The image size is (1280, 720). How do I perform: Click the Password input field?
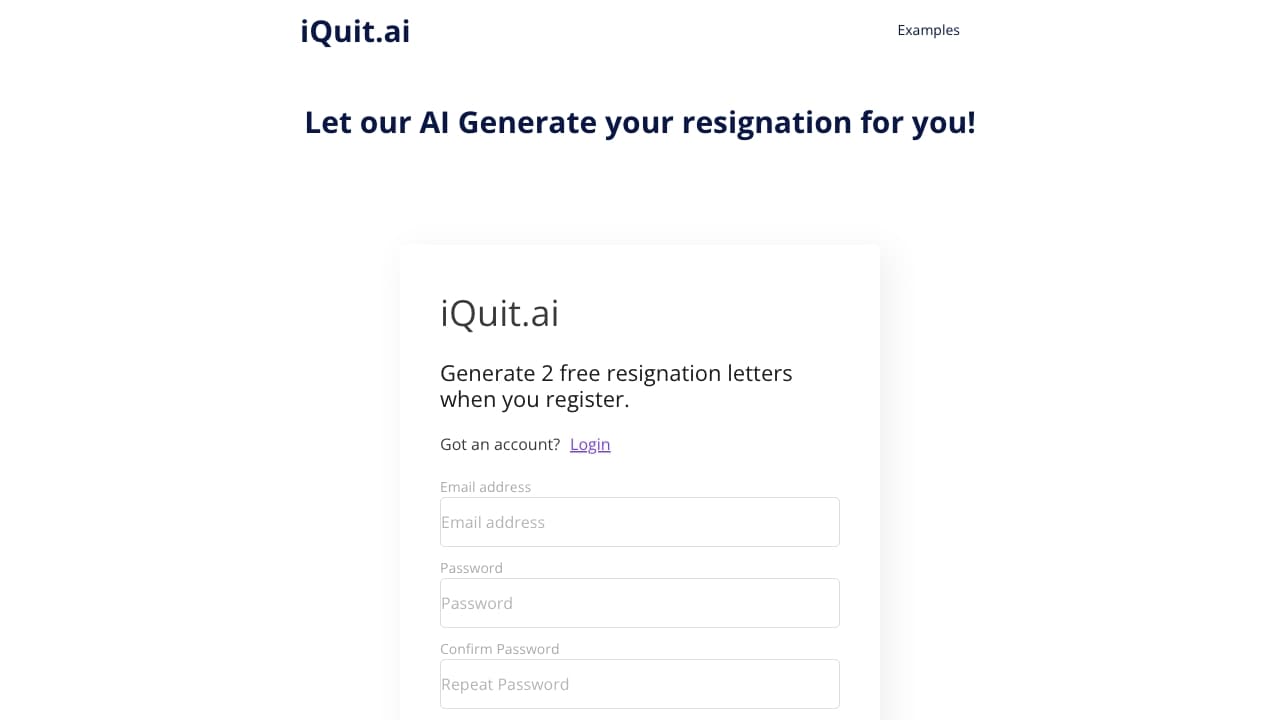click(639, 602)
